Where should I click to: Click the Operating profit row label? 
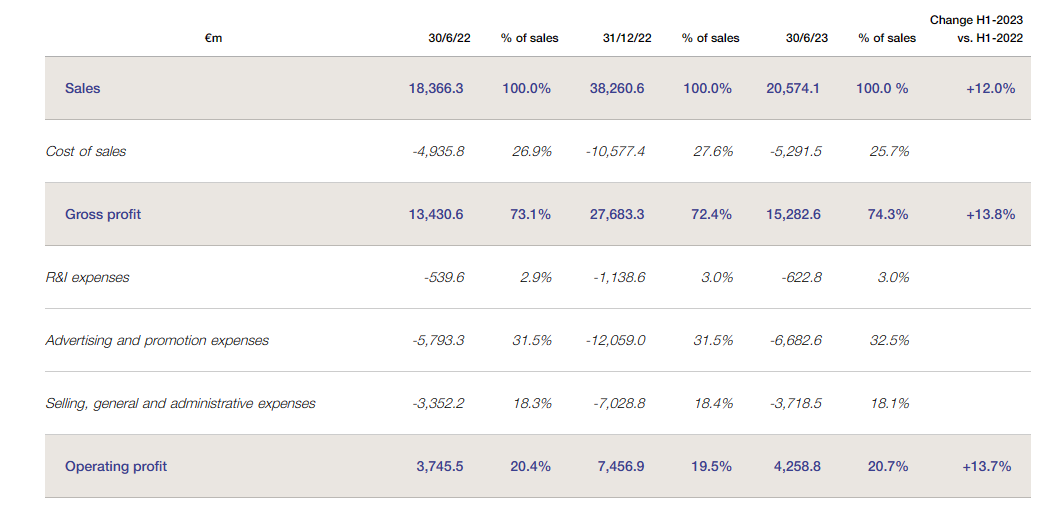point(116,466)
